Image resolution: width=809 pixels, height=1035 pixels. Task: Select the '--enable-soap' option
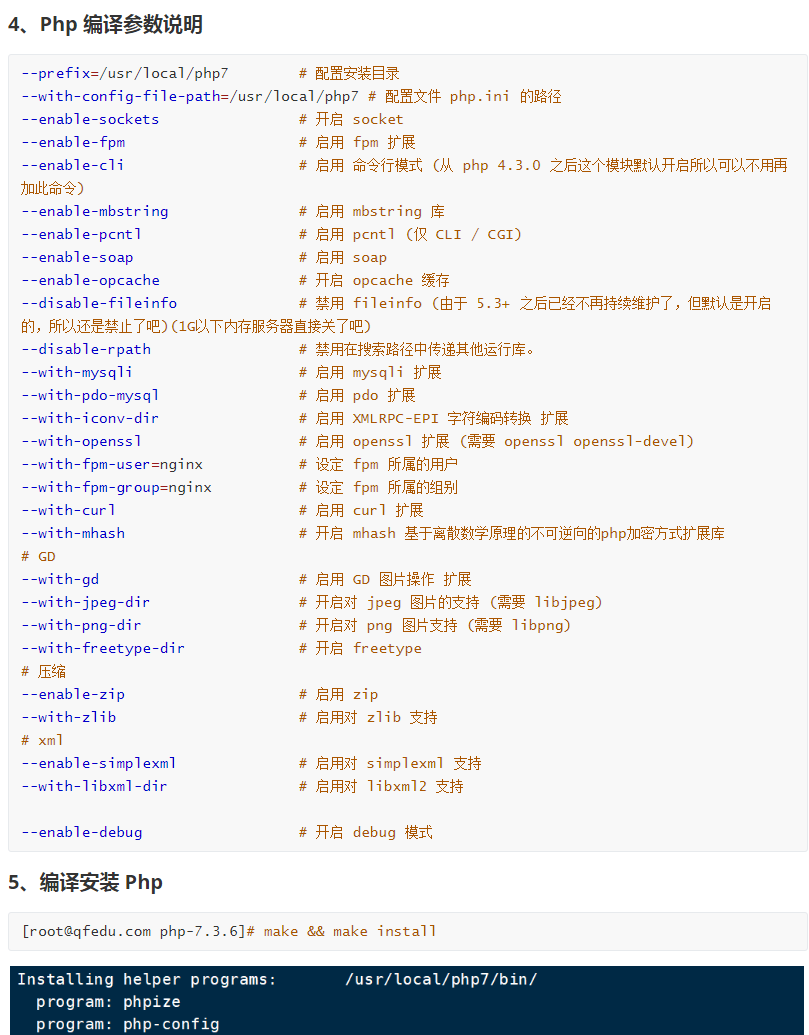(x=77, y=257)
